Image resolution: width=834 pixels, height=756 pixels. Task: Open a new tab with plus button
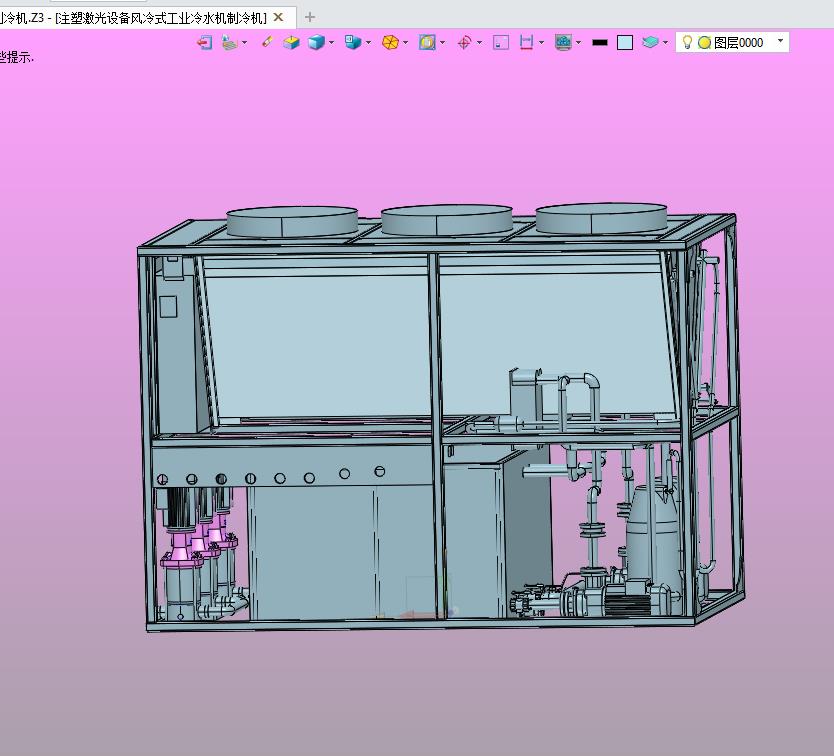pos(310,18)
